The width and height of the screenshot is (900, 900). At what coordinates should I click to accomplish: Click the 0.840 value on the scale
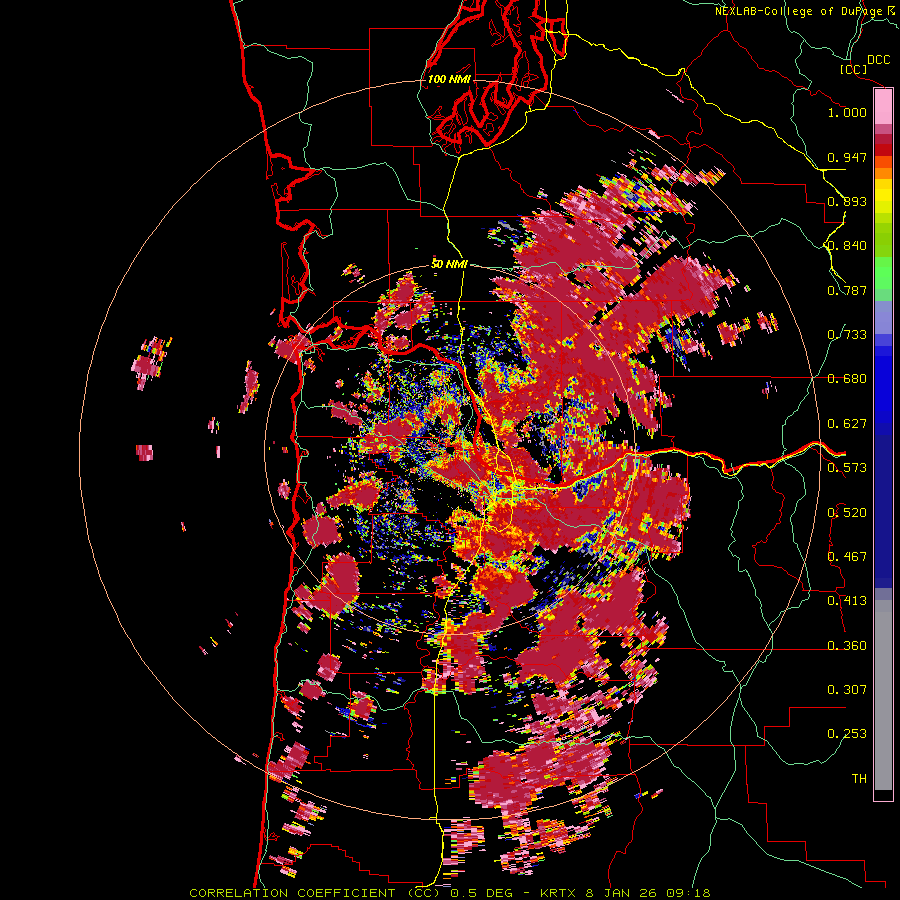pos(847,246)
